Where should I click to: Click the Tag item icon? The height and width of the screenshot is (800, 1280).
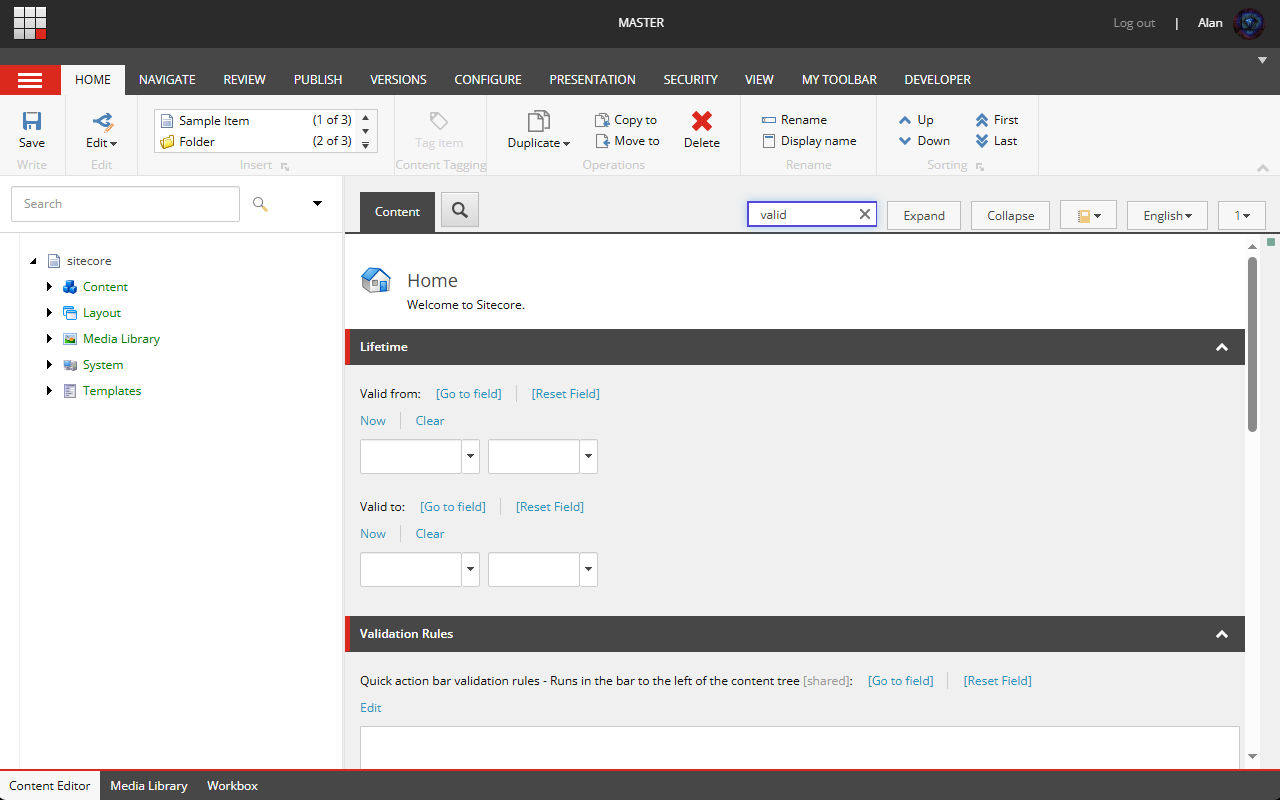click(x=439, y=121)
